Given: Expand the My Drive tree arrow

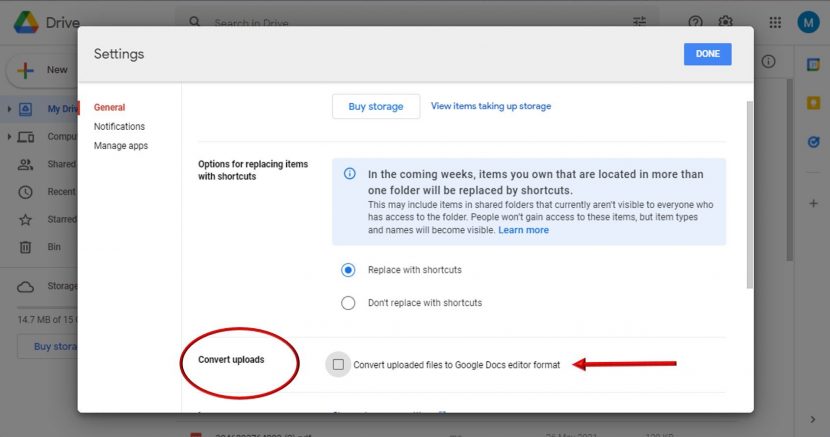Looking at the screenshot, I should pos(9,109).
